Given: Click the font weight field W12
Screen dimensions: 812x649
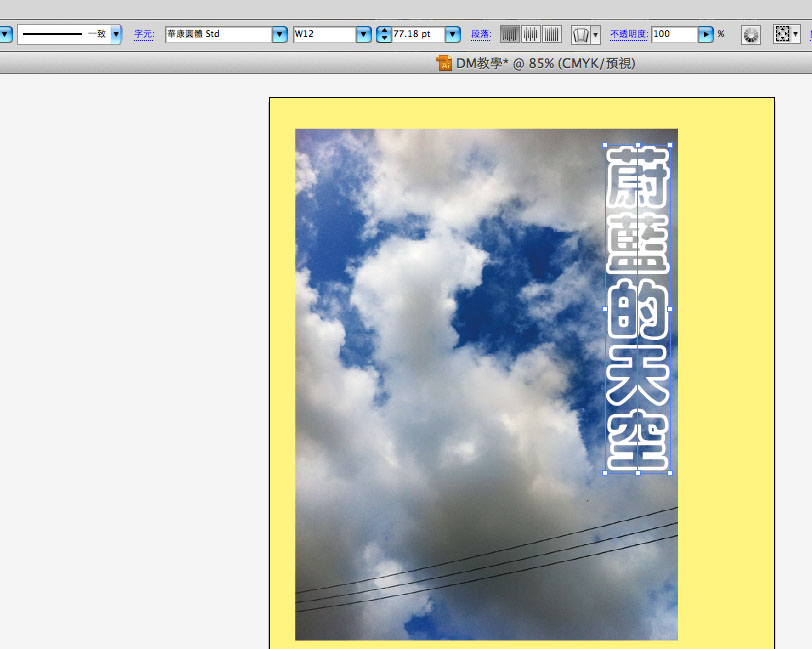Looking at the screenshot, I should (325, 34).
